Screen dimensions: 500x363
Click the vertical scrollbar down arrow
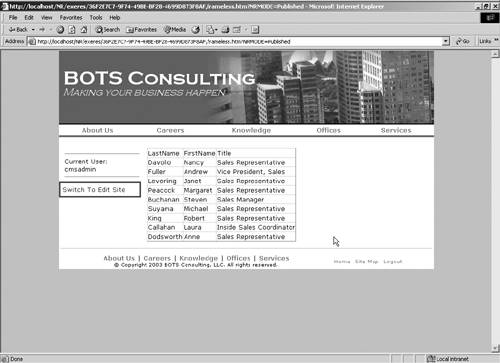[x=495, y=348]
